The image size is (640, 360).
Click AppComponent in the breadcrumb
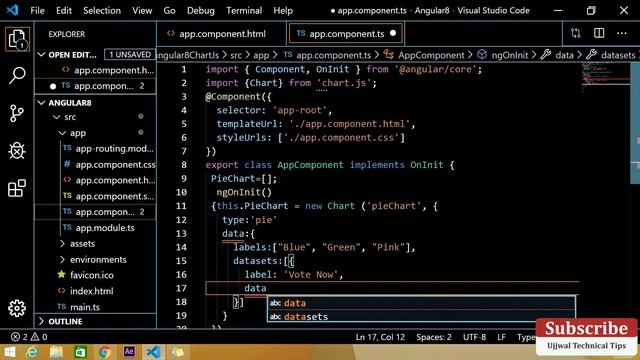click(x=431, y=55)
